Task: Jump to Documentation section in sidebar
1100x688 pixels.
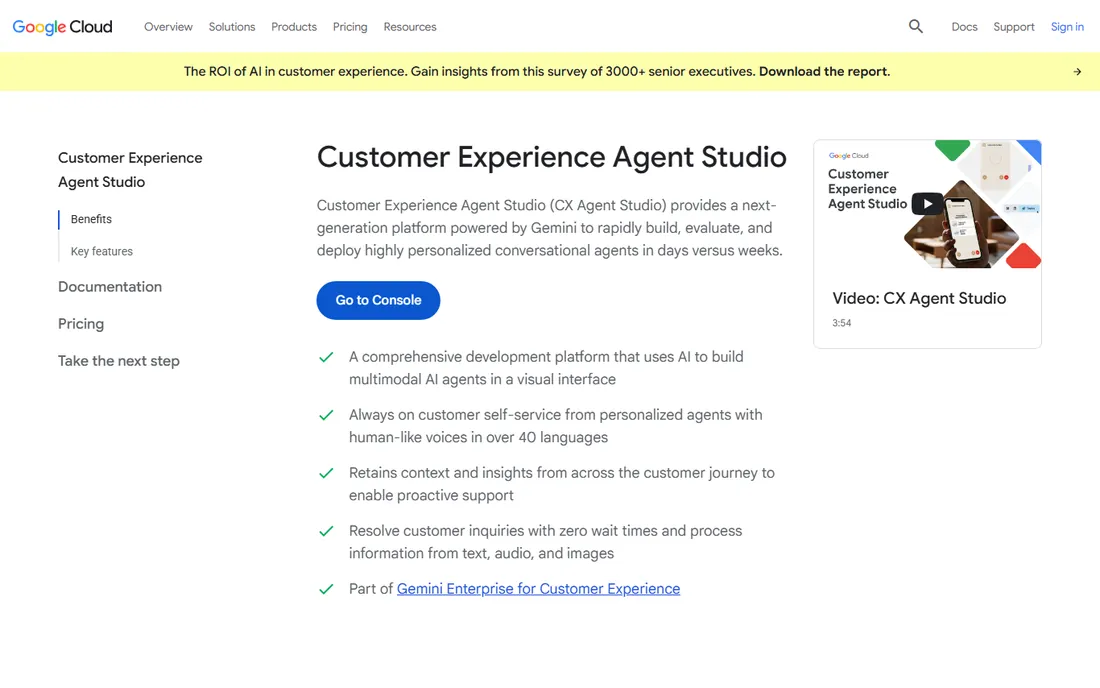Action: pos(110,287)
